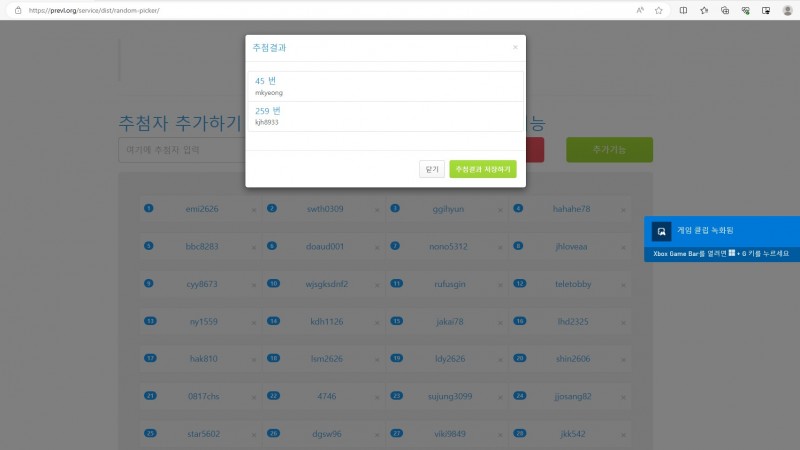Click the 추첨결과 저장하기 button
The height and width of the screenshot is (450, 800).
tap(483, 170)
